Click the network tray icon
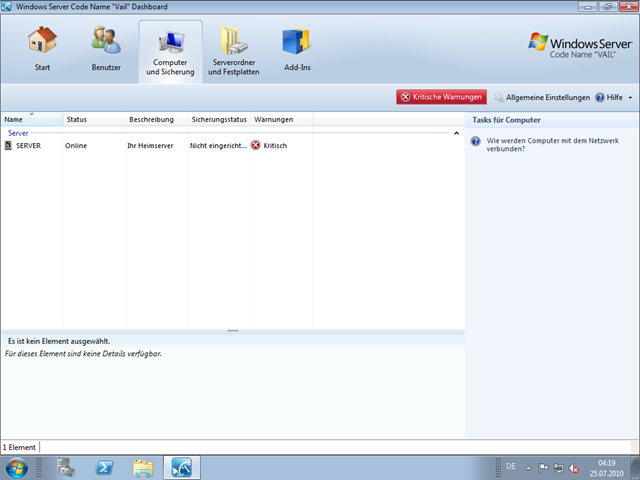This screenshot has width=640, height=480. pyautogui.click(x=558, y=468)
